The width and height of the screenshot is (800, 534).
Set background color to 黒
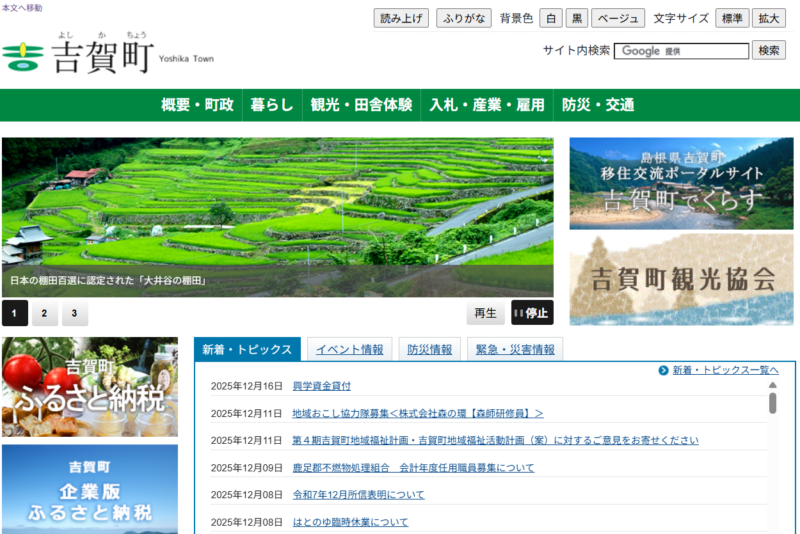pyautogui.click(x=577, y=18)
